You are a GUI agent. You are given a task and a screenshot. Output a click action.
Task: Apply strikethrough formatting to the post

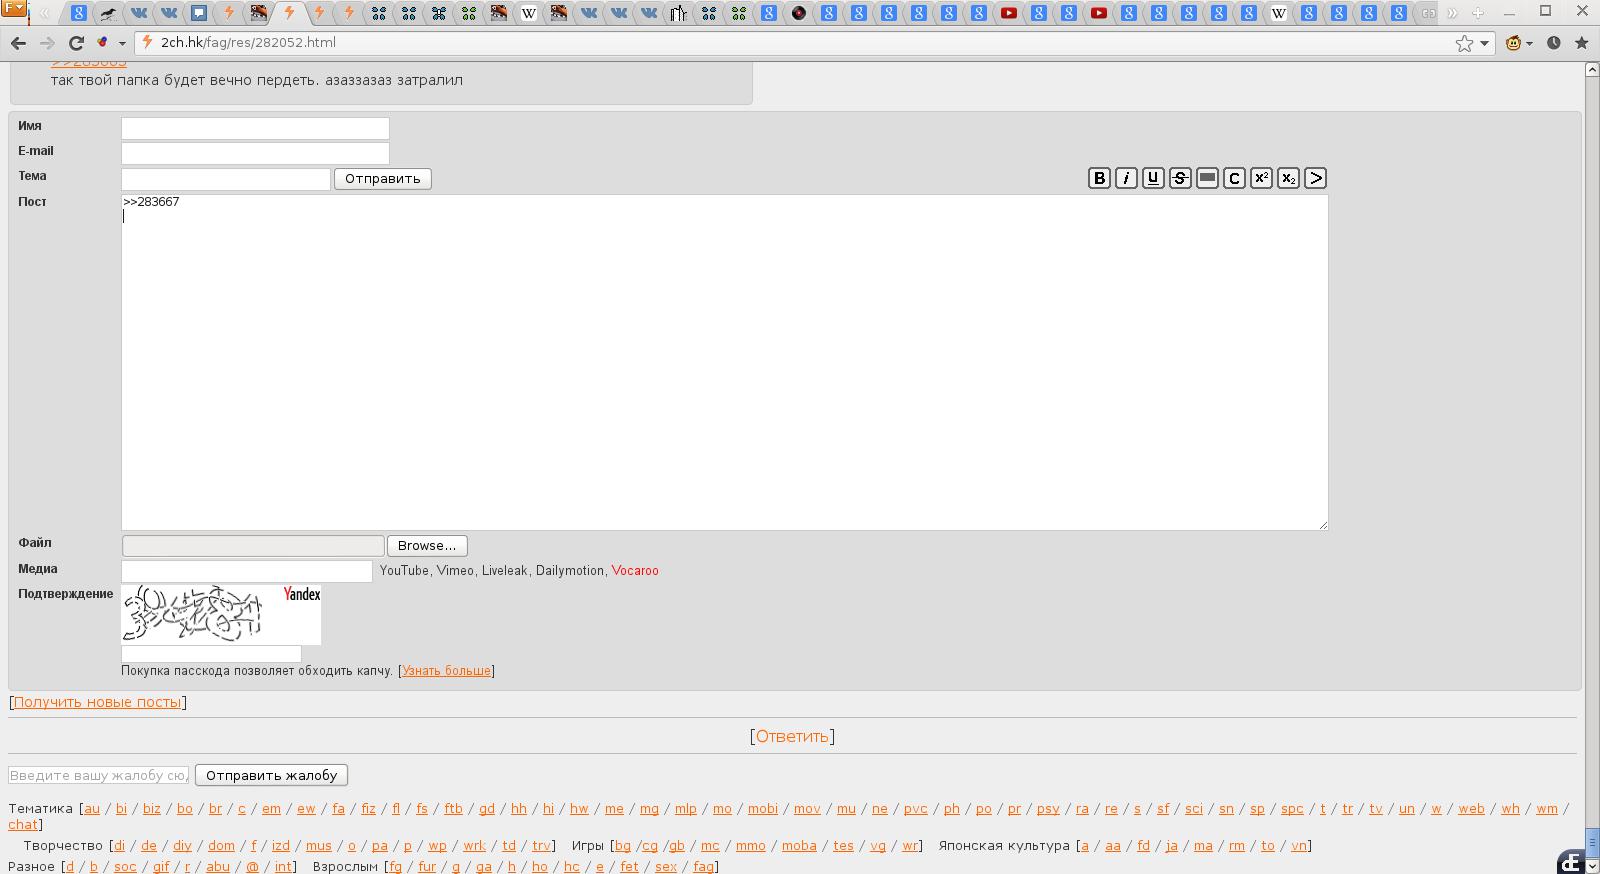1180,178
